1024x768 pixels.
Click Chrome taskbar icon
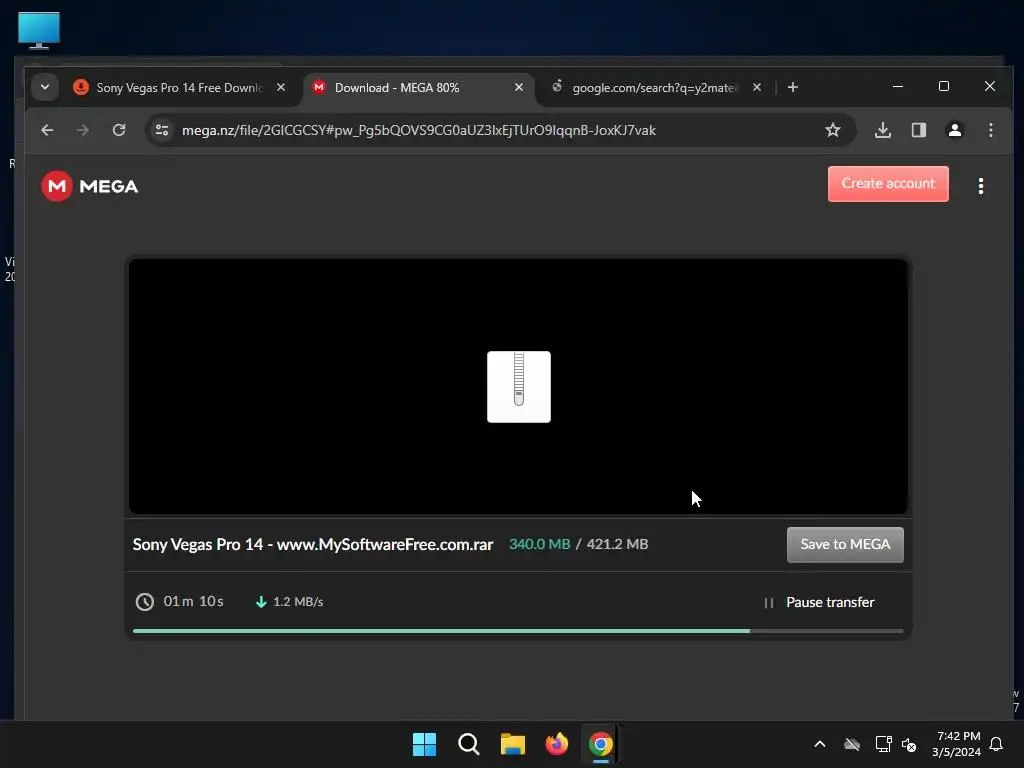pyautogui.click(x=601, y=744)
